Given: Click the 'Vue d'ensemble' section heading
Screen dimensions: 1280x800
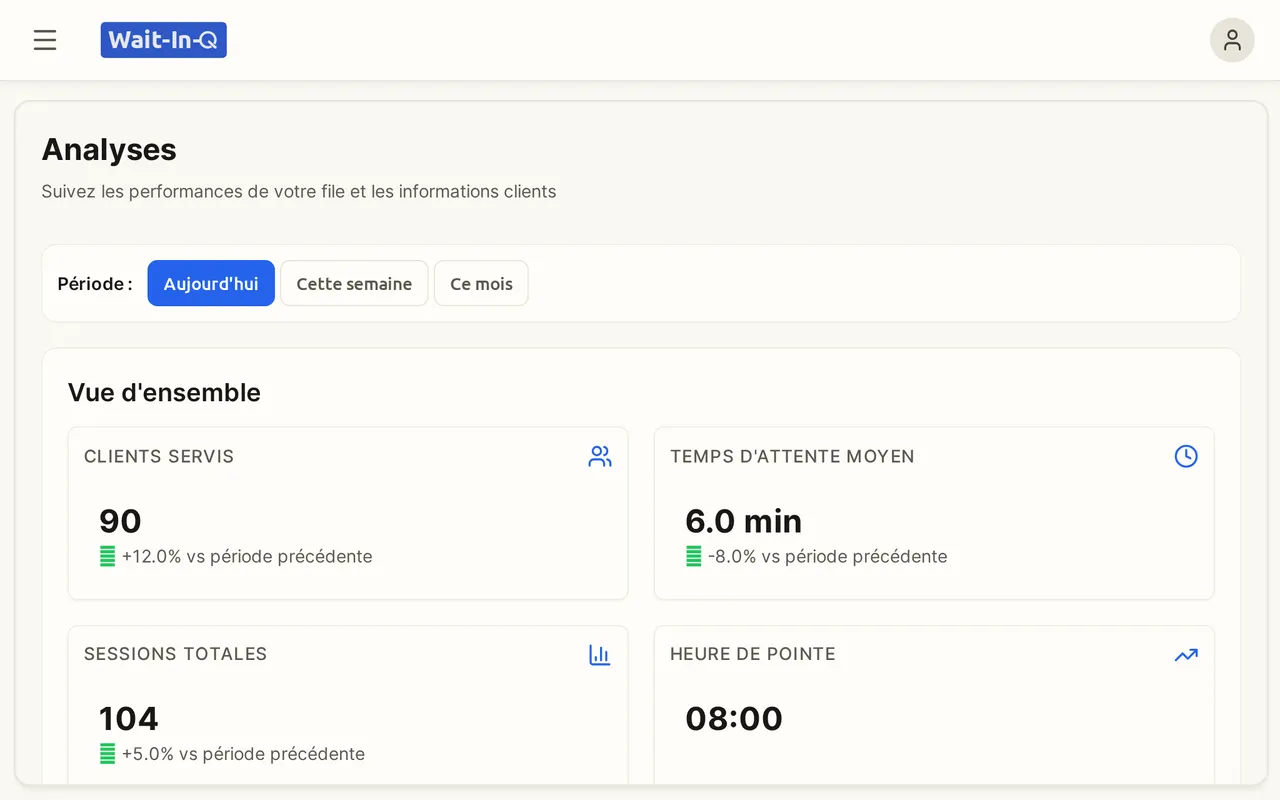Looking at the screenshot, I should coord(164,393).
